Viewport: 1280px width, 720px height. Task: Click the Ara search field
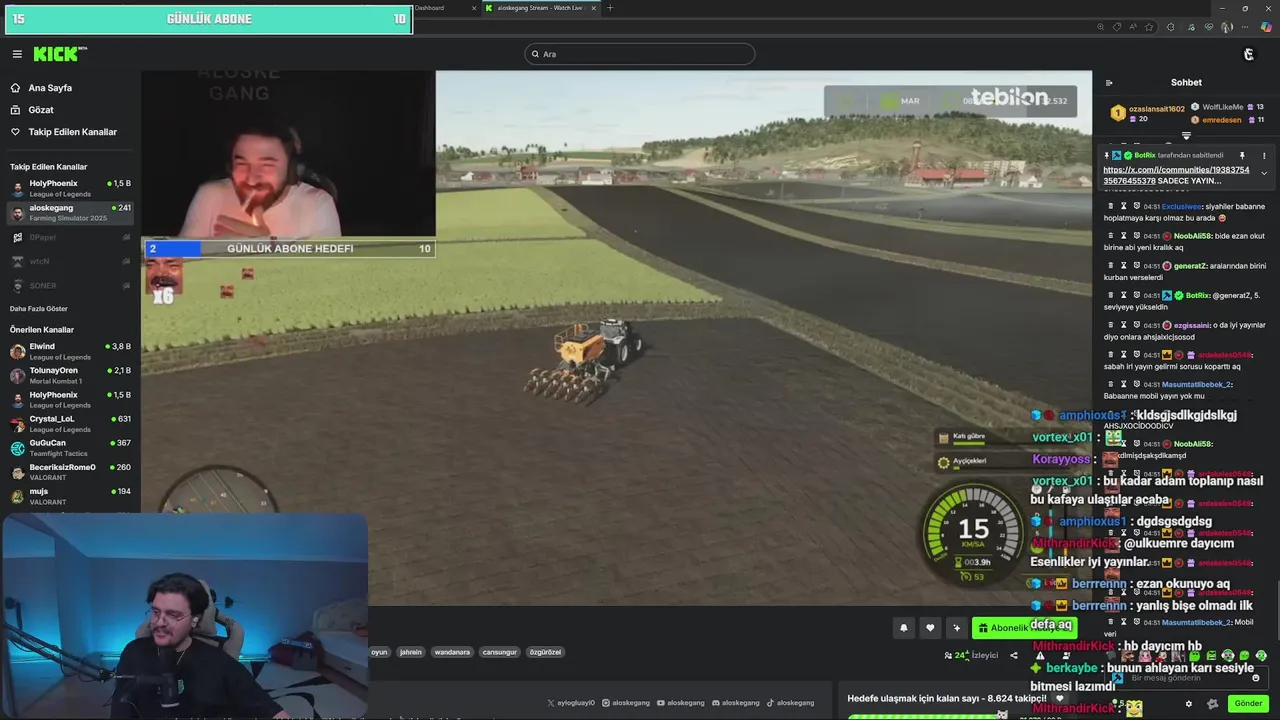(x=640, y=54)
